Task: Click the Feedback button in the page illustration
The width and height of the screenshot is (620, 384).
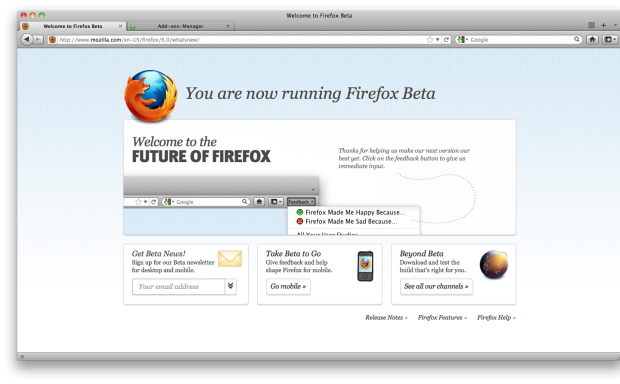Action: tap(301, 202)
